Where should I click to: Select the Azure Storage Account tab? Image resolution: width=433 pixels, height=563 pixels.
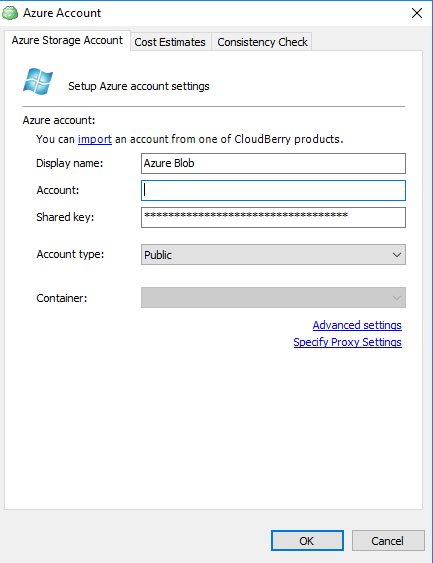[x=67, y=40]
